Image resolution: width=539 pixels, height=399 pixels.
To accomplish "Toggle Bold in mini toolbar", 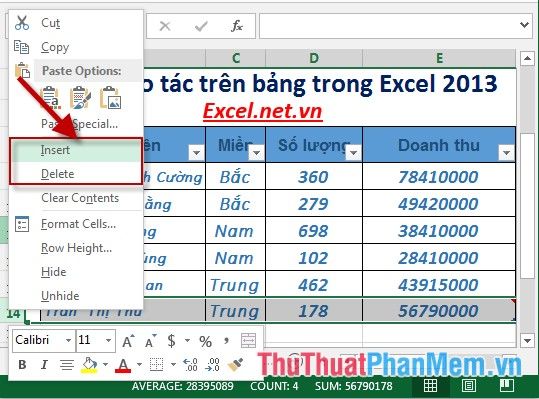I will pos(22,364).
